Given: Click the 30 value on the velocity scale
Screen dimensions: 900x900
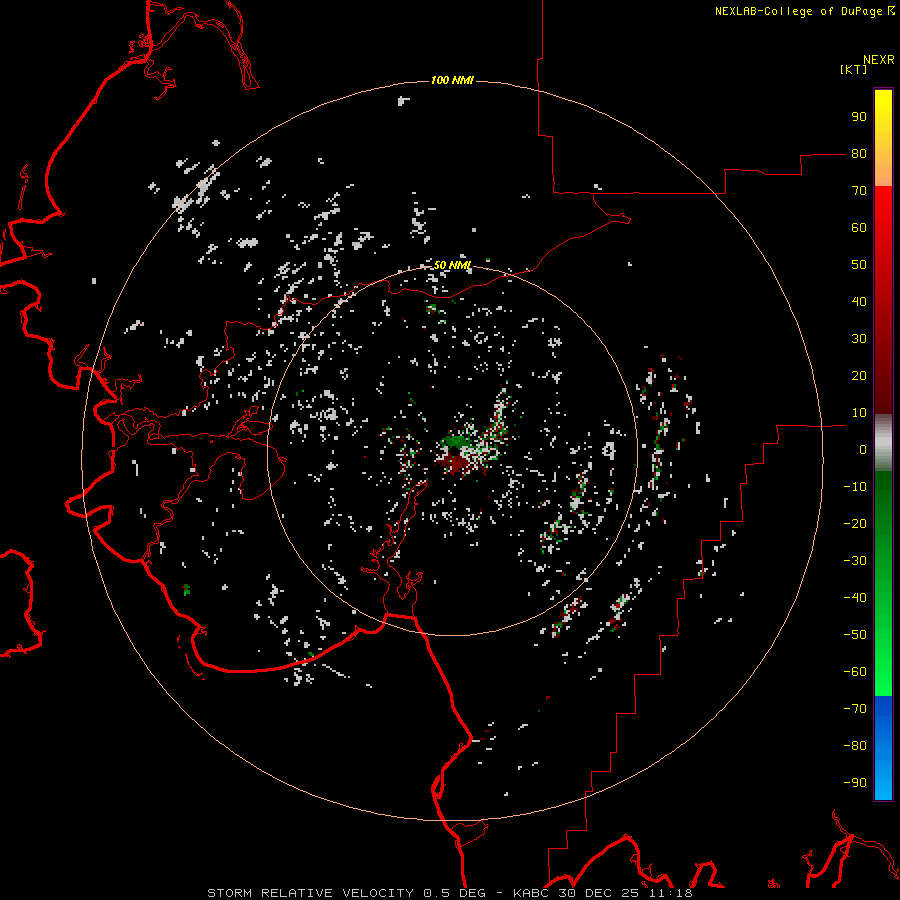Looking at the screenshot, I should click(859, 339).
